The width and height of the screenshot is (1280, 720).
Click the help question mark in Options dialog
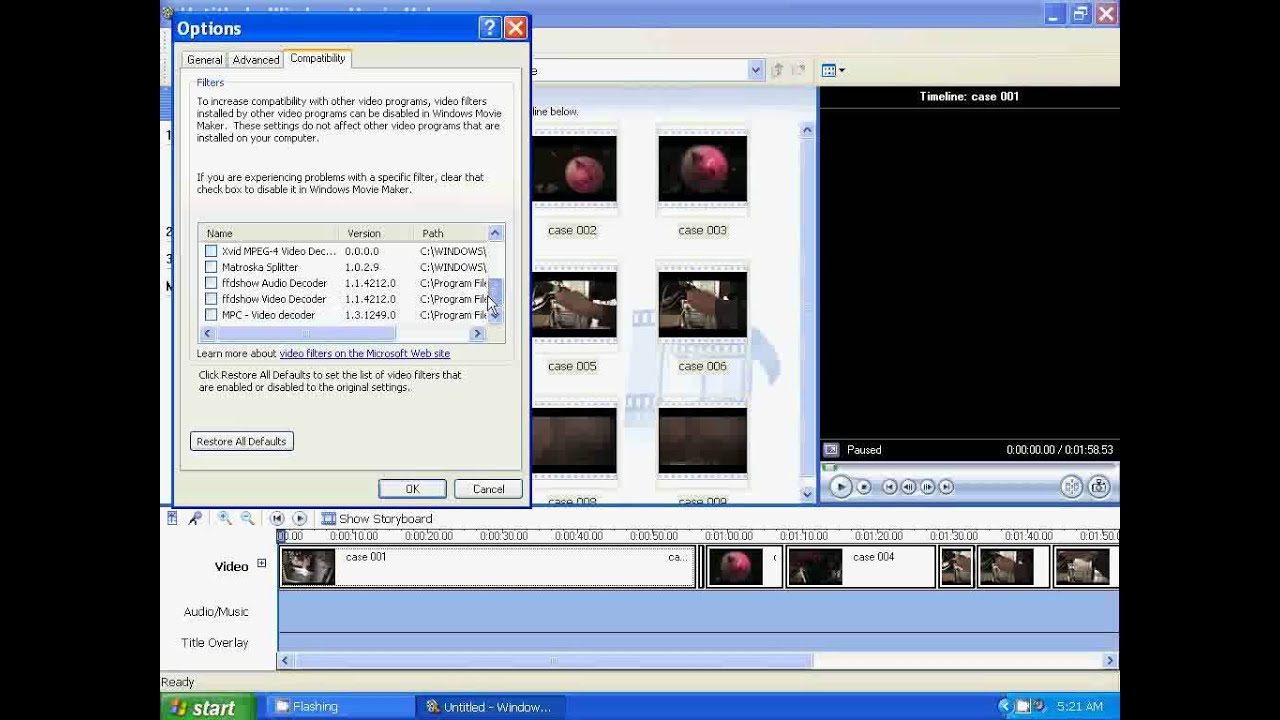coord(489,28)
